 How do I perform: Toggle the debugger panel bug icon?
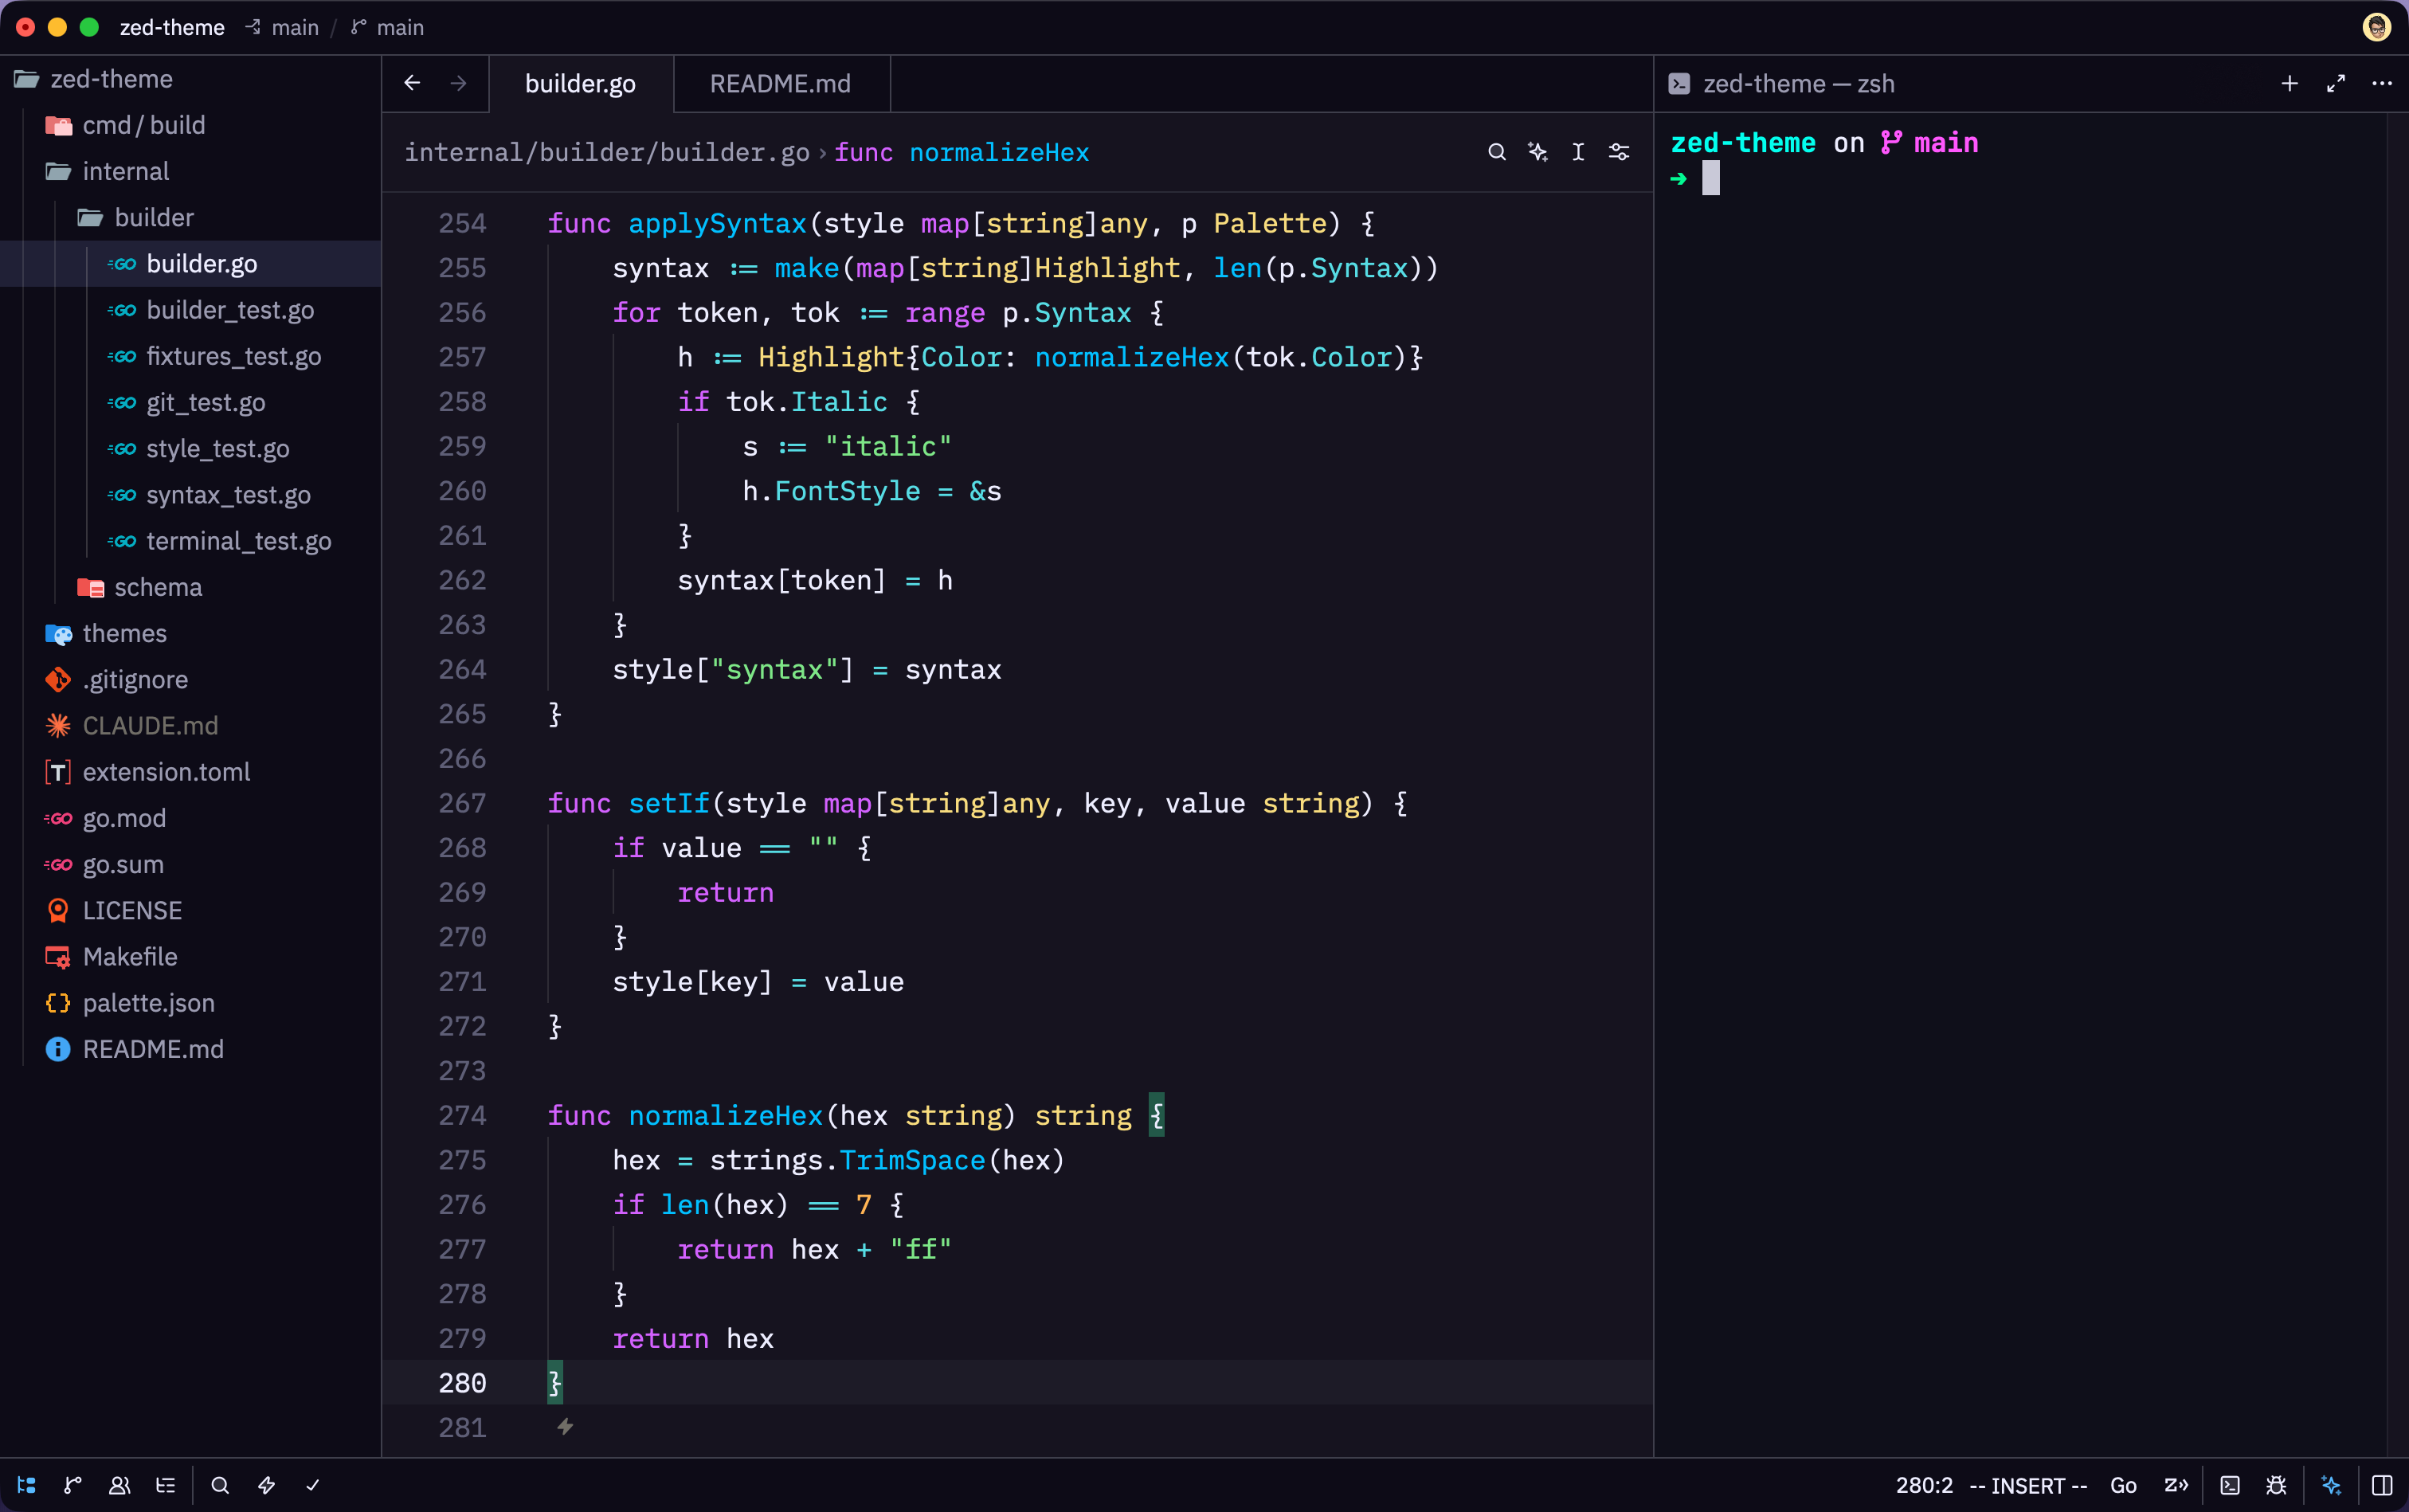pos(2276,1485)
